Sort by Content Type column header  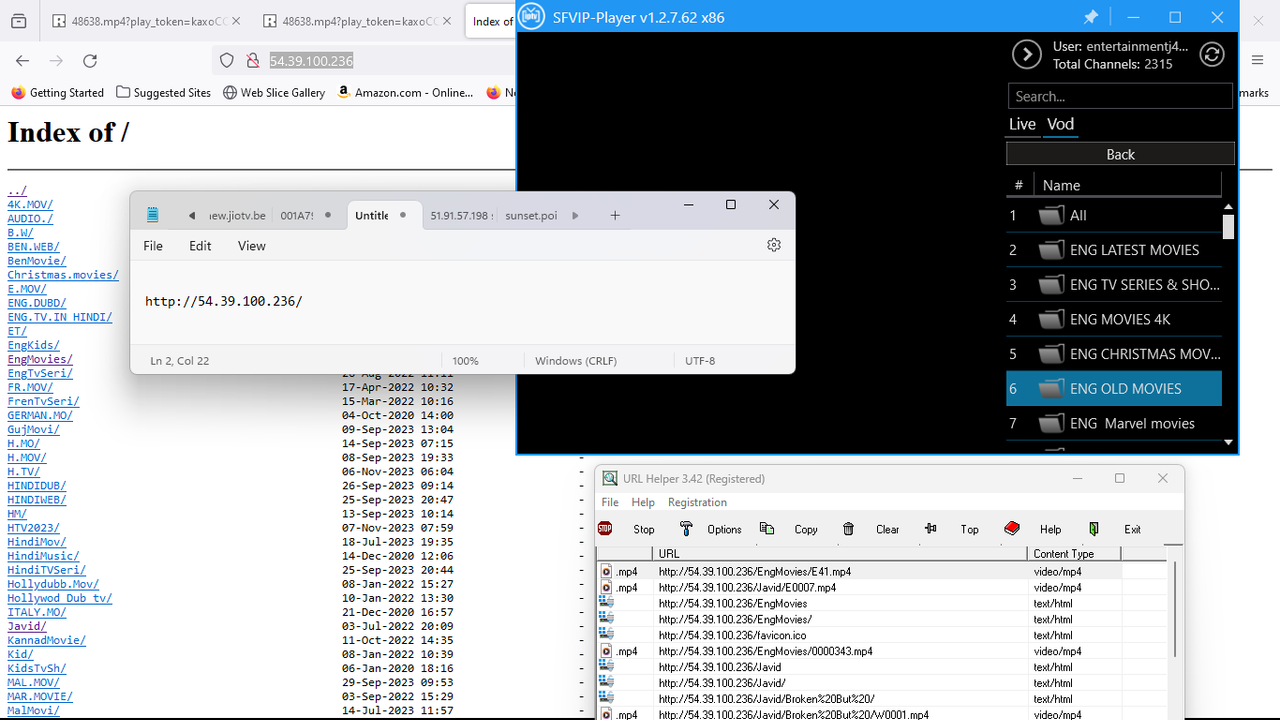click(1074, 553)
